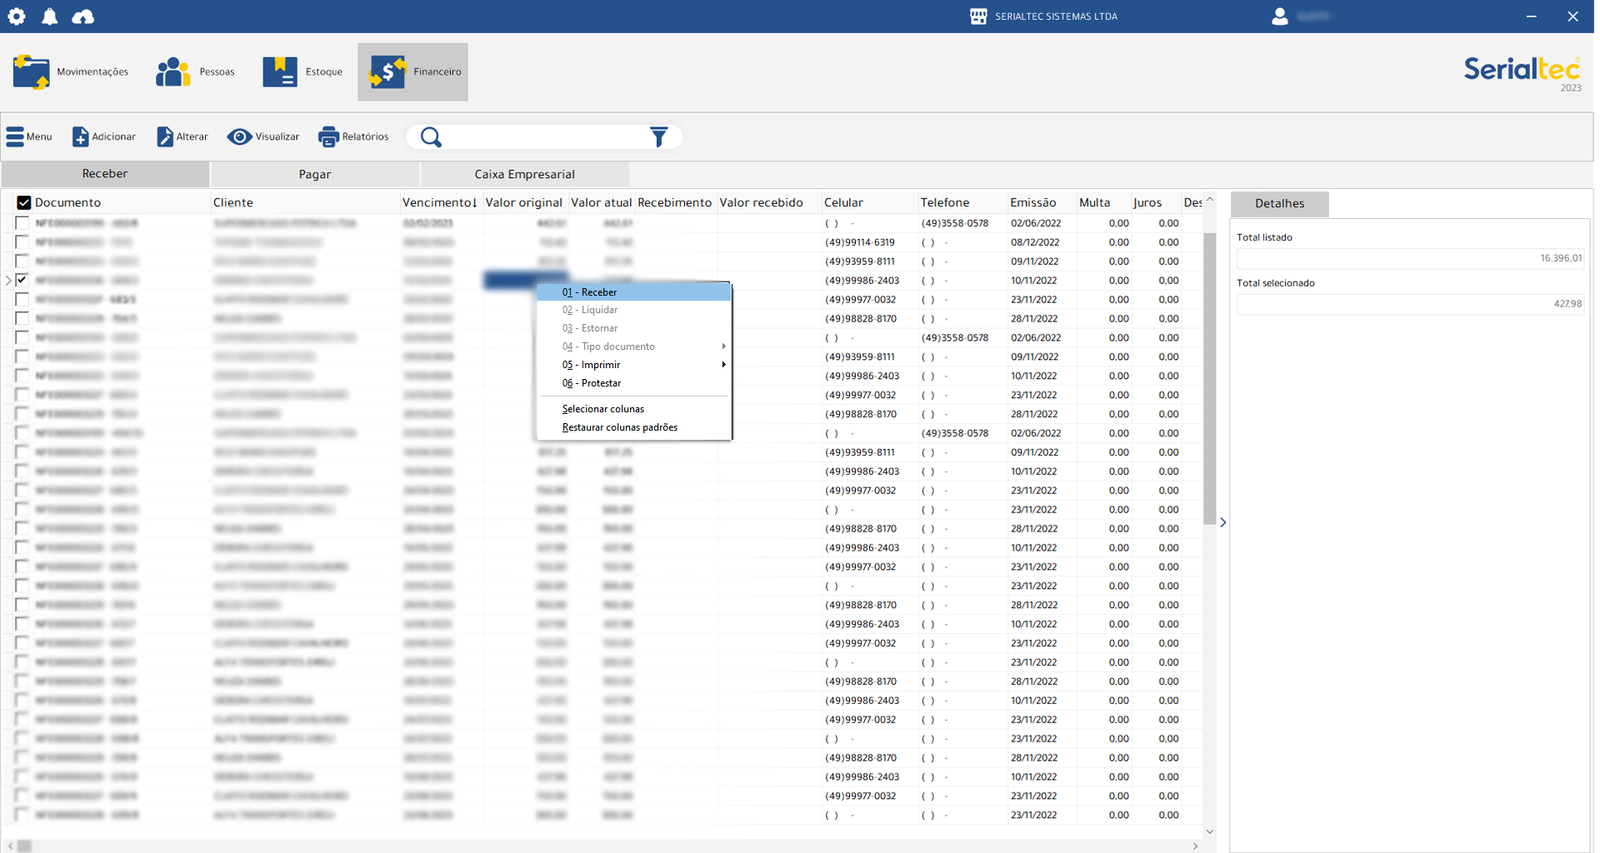
Task: Click the Valor atual column header
Action: pyautogui.click(x=601, y=202)
